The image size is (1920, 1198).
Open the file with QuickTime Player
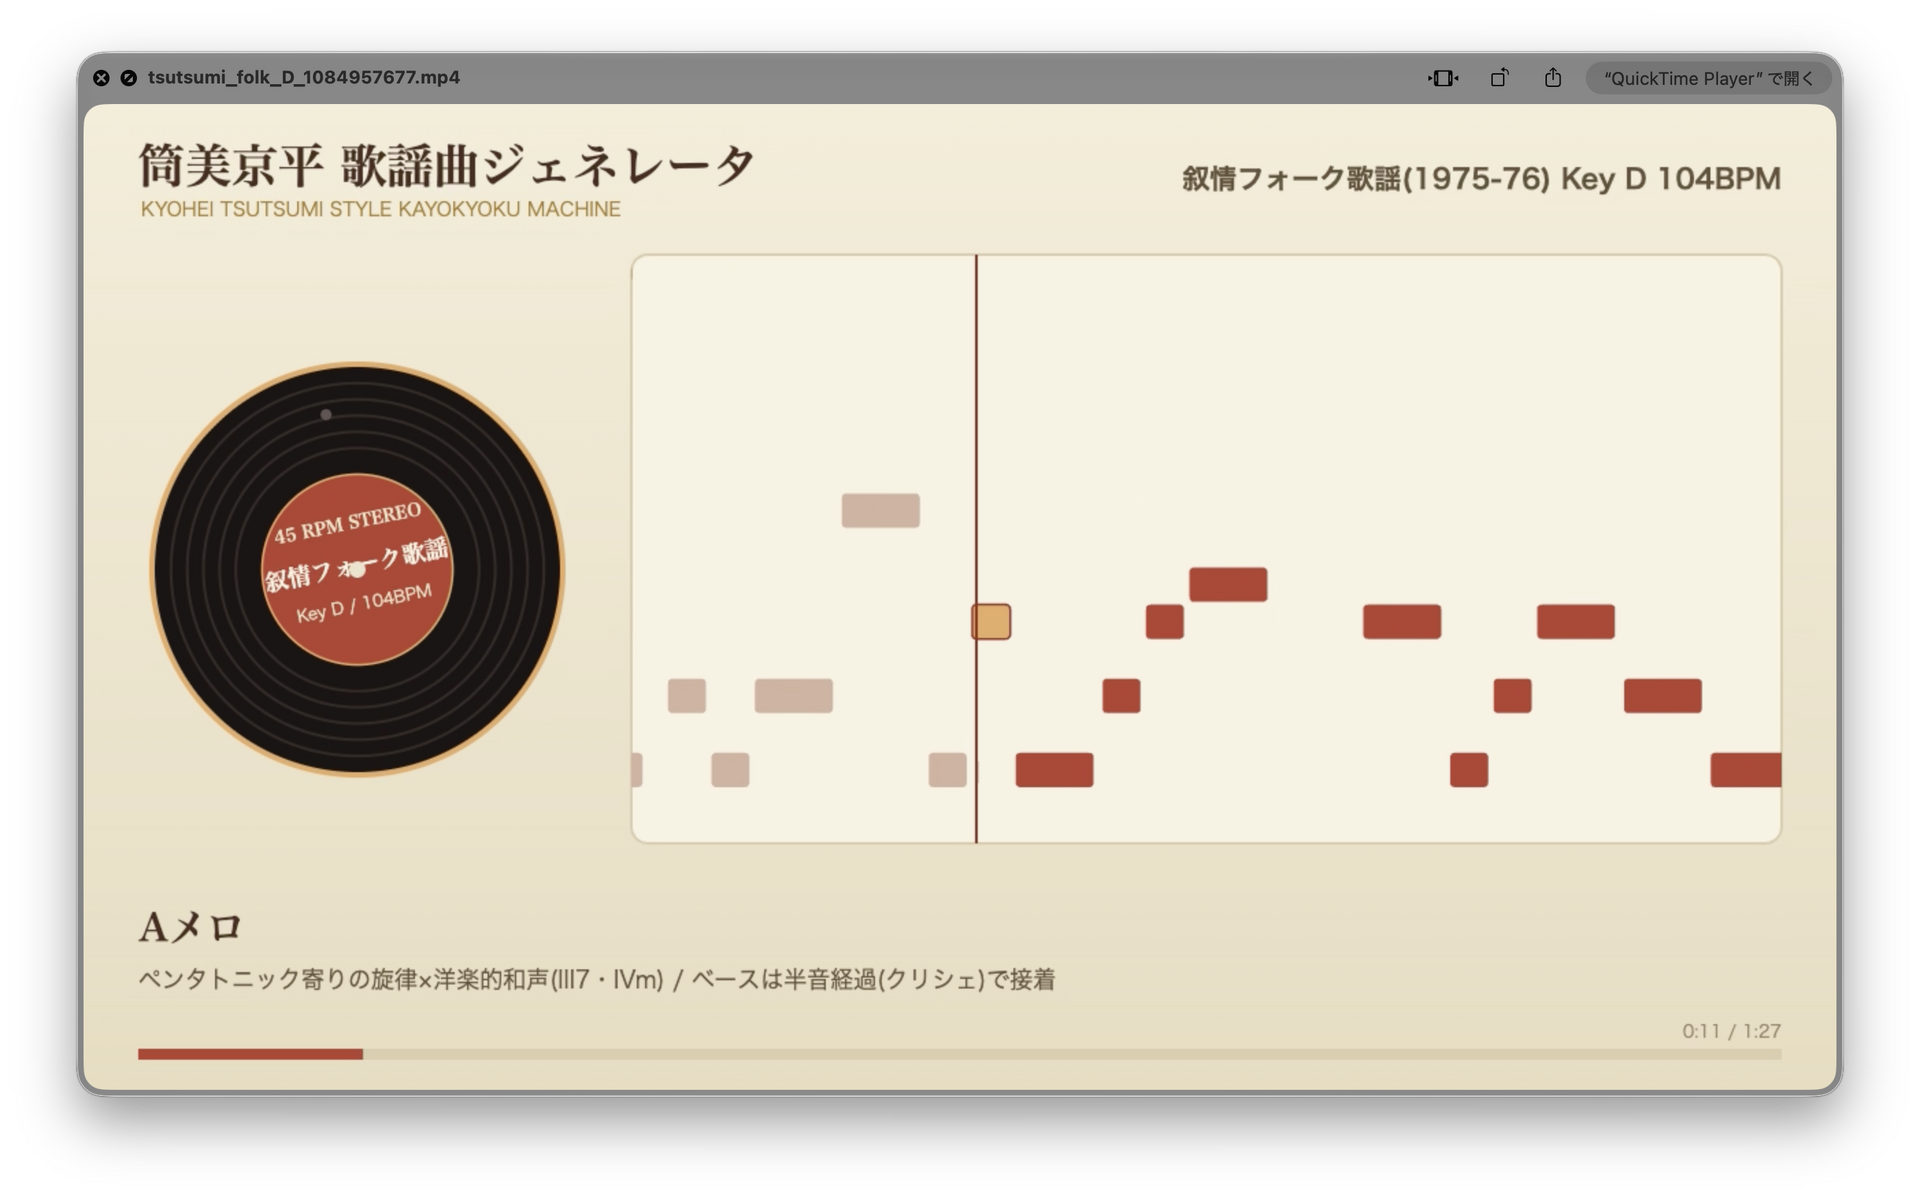coord(1708,78)
